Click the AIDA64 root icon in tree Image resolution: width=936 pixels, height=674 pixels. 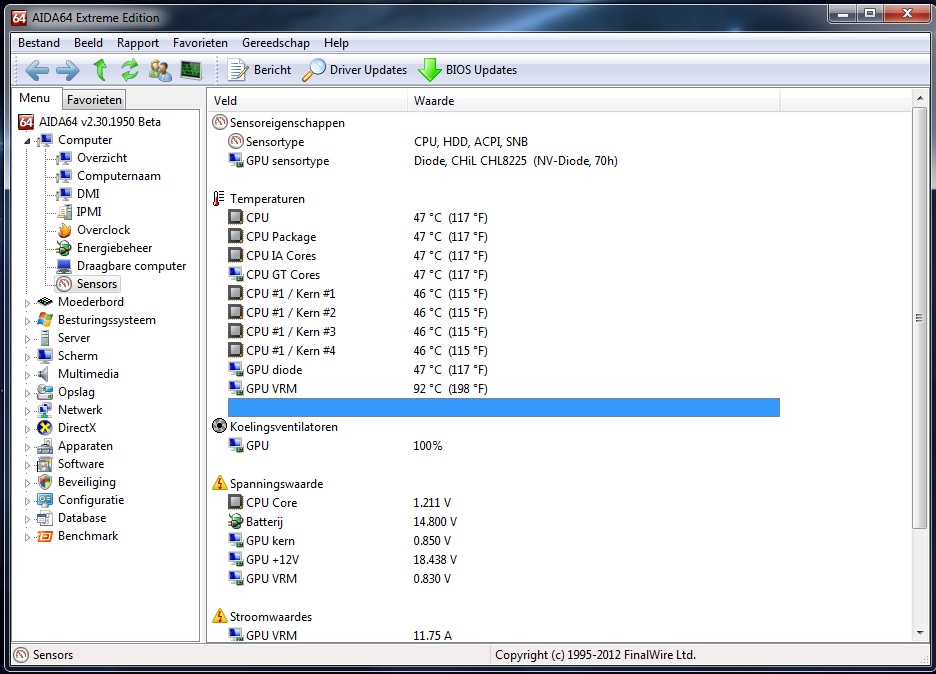click(x=26, y=122)
